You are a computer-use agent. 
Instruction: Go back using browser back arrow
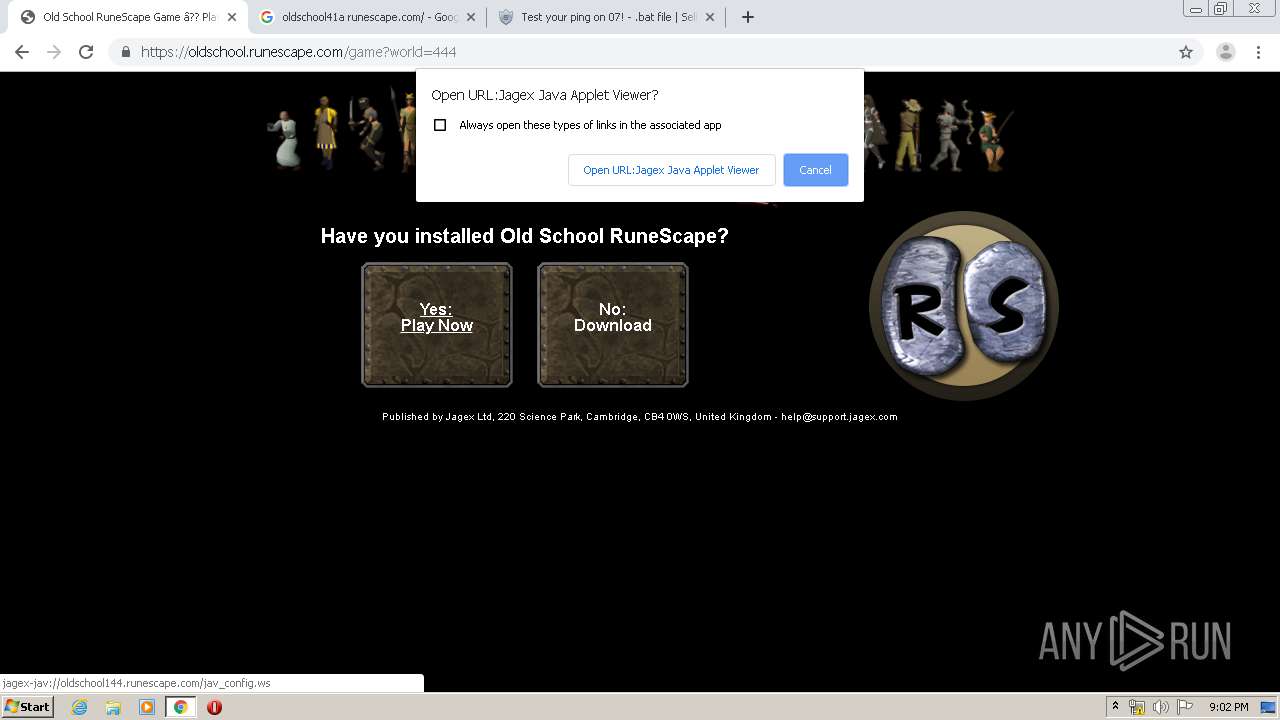(22, 52)
